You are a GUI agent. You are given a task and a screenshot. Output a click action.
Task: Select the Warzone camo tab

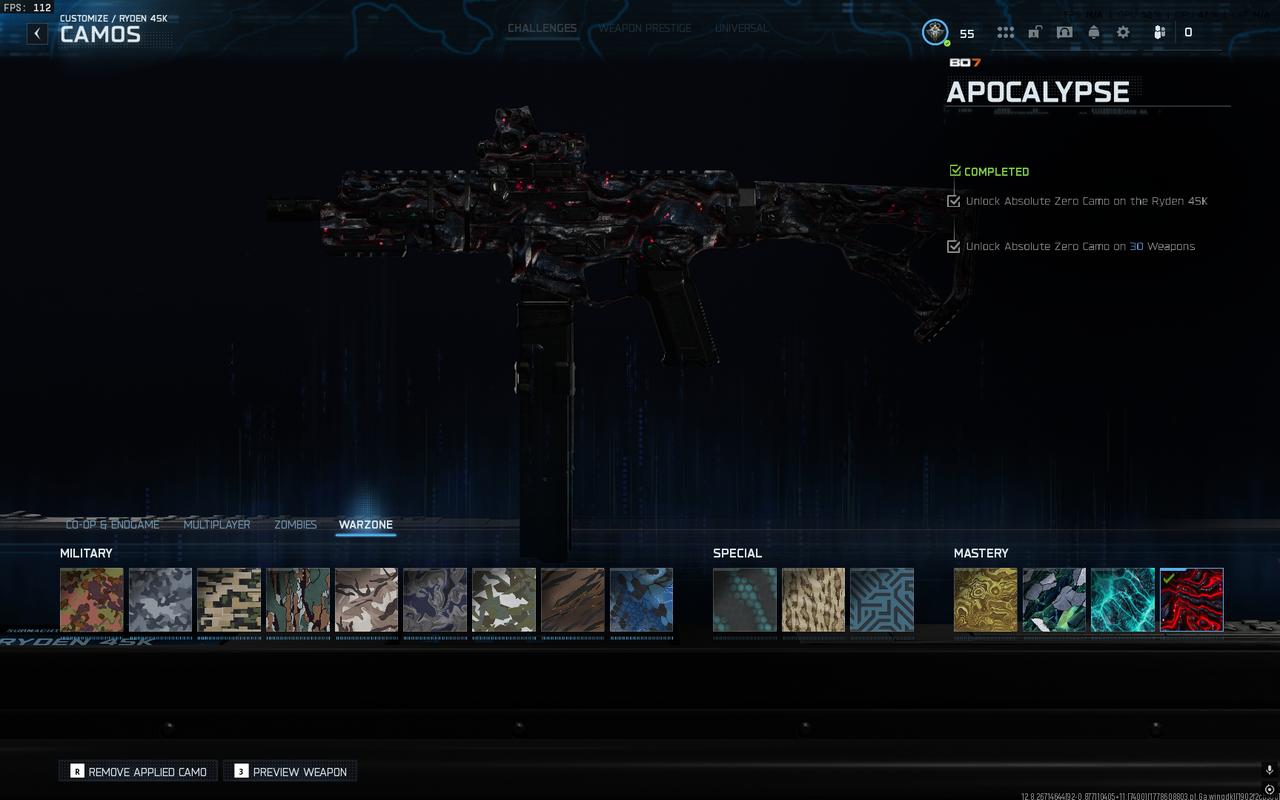tap(365, 525)
